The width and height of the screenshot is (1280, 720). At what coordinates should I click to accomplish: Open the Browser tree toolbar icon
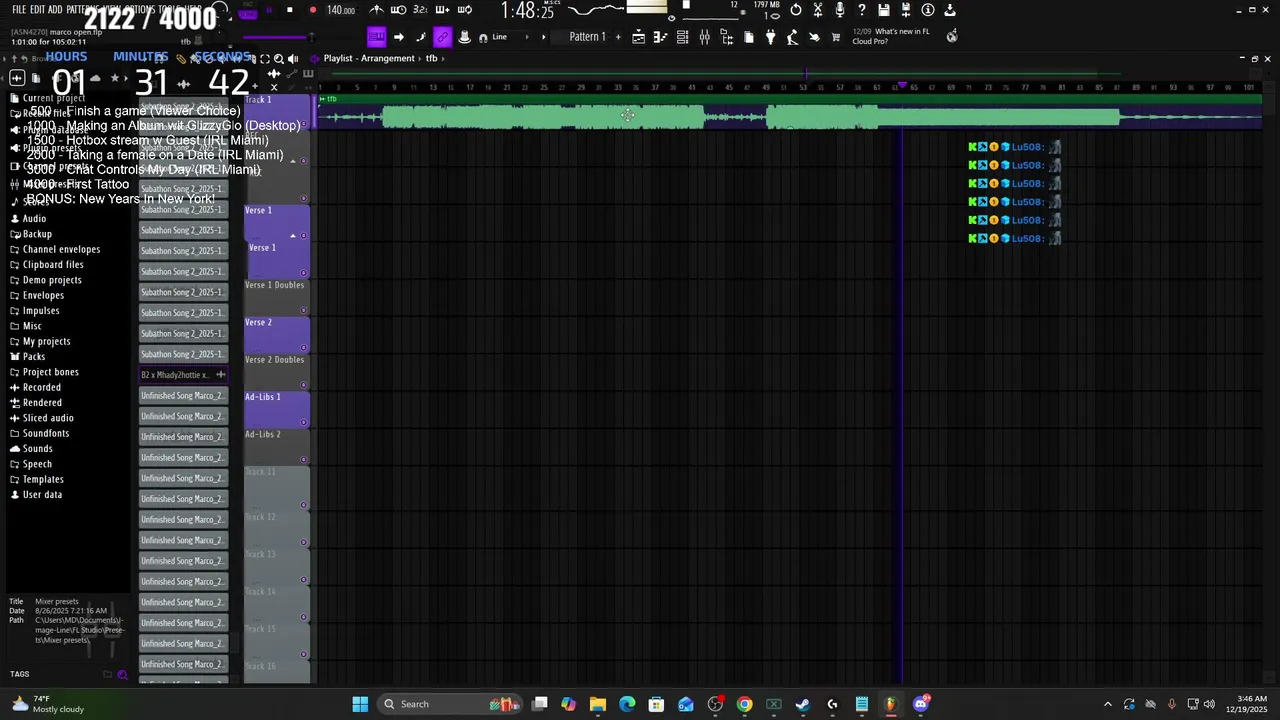pos(726,37)
